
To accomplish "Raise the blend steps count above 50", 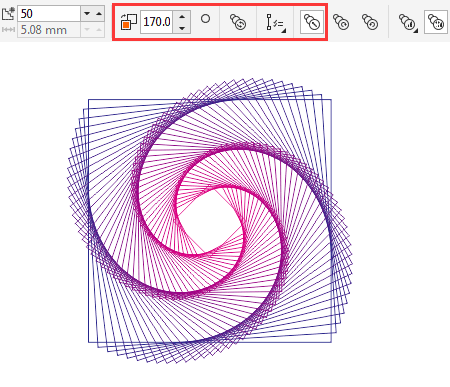I will point(99,14).
